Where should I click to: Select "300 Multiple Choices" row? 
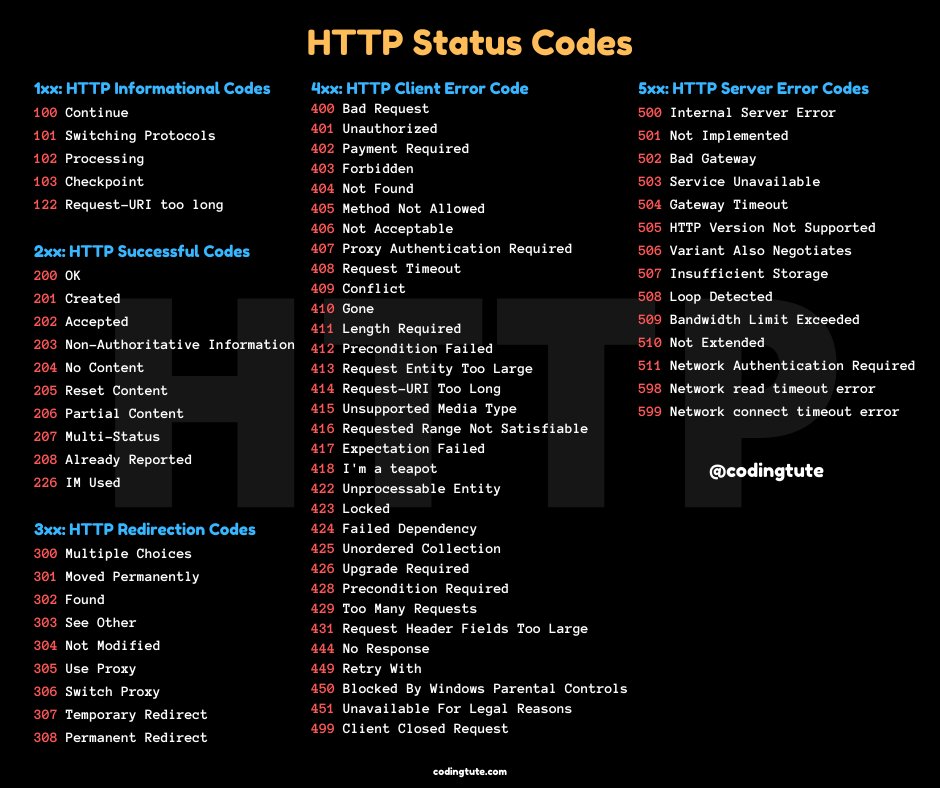click(113, 554)
